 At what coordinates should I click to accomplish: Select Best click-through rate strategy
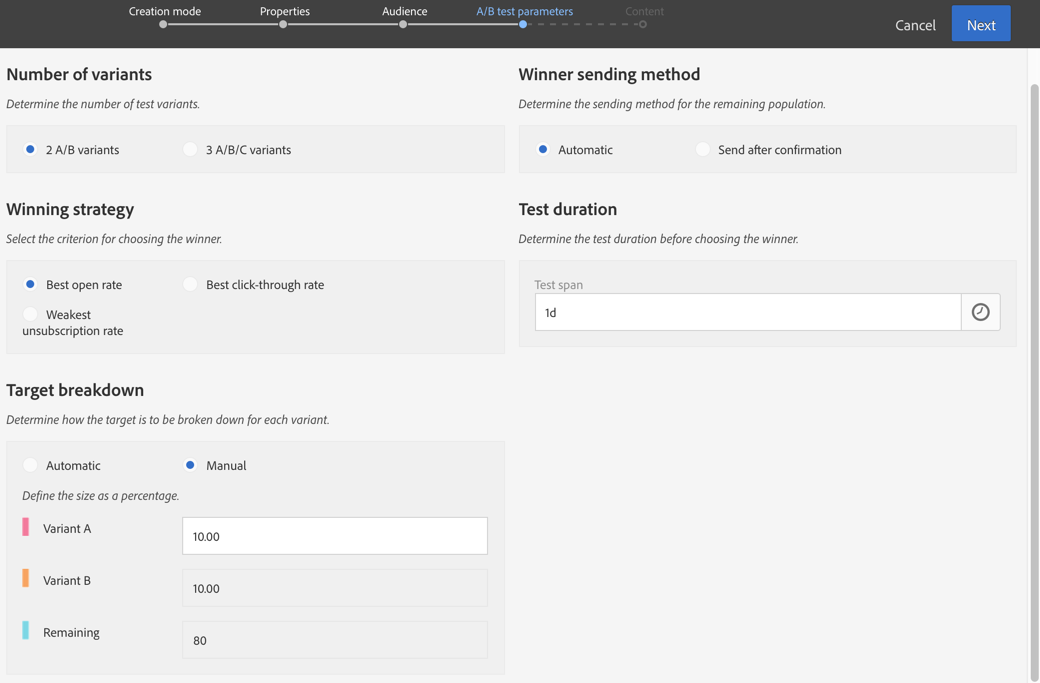[x=191, y=285]
